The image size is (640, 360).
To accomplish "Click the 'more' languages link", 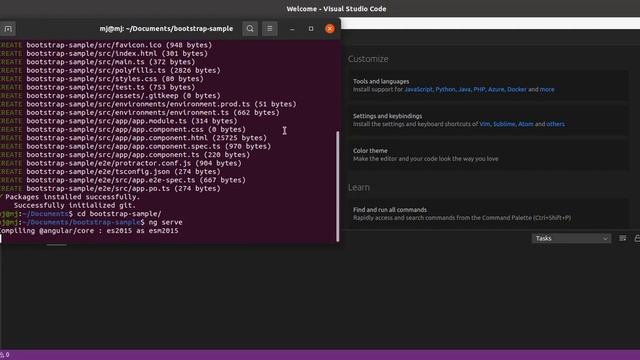I will tap(547, 89).
